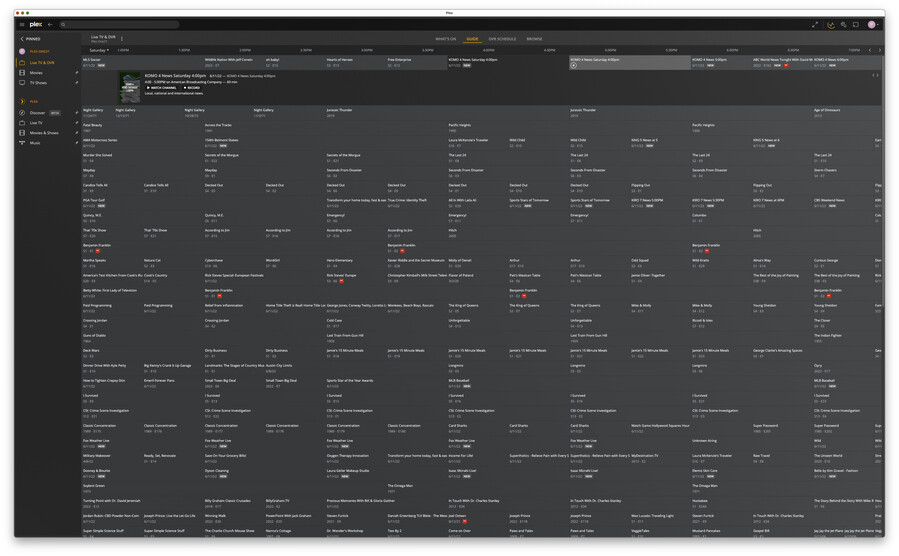Go back with the top bar arrow
Viewport: 899px width, 556px height.
tap(50, 25)
